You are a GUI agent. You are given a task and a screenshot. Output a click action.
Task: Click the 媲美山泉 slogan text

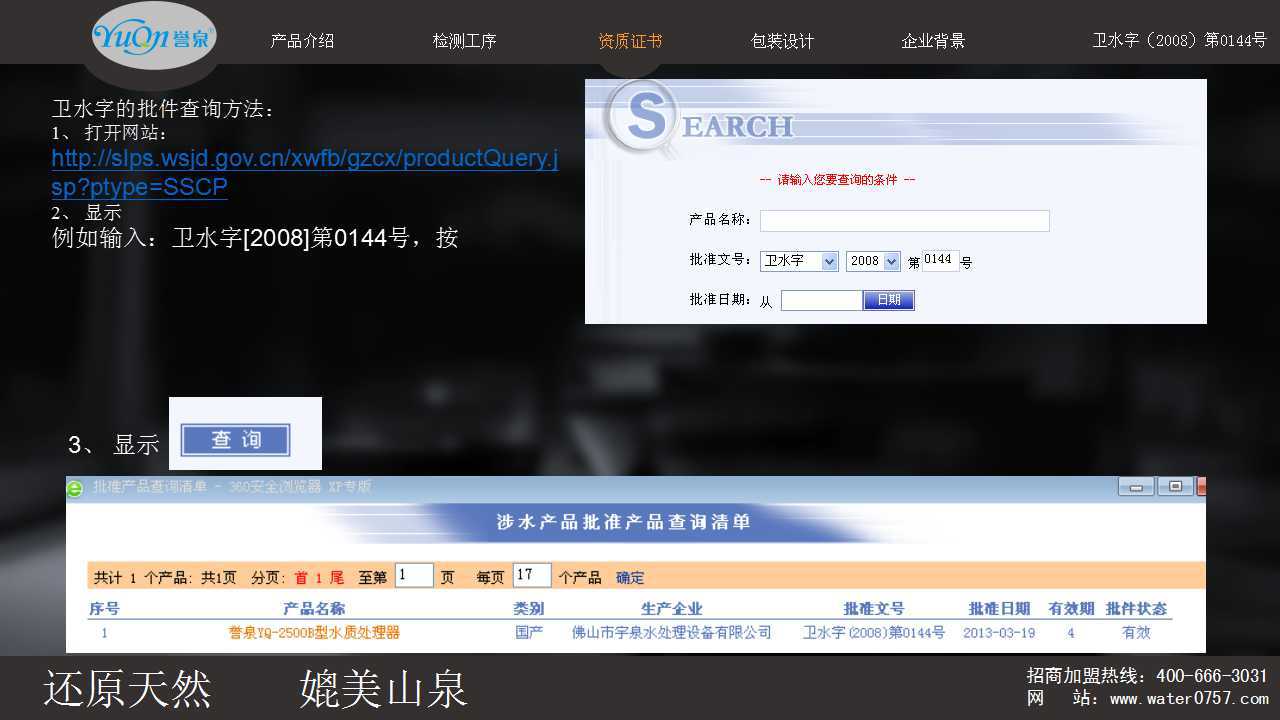click(383, 689)
